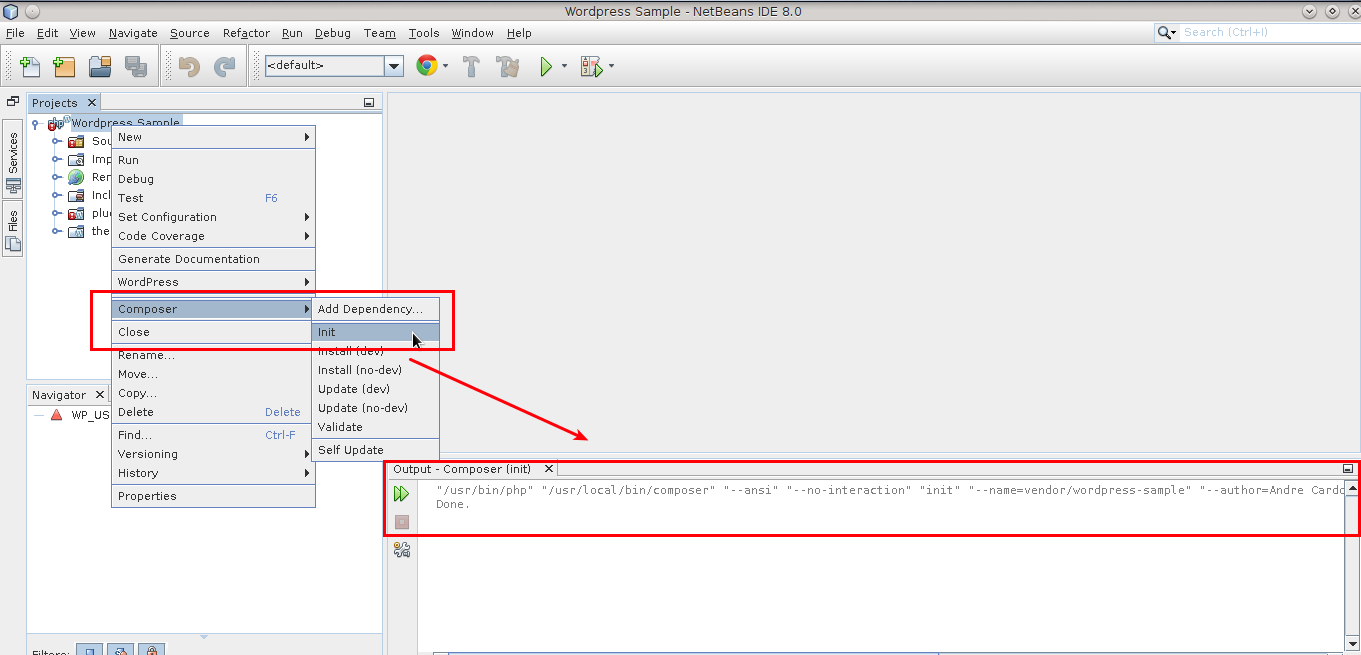
Task: Close the Projects tab
Action: [92, 103]
